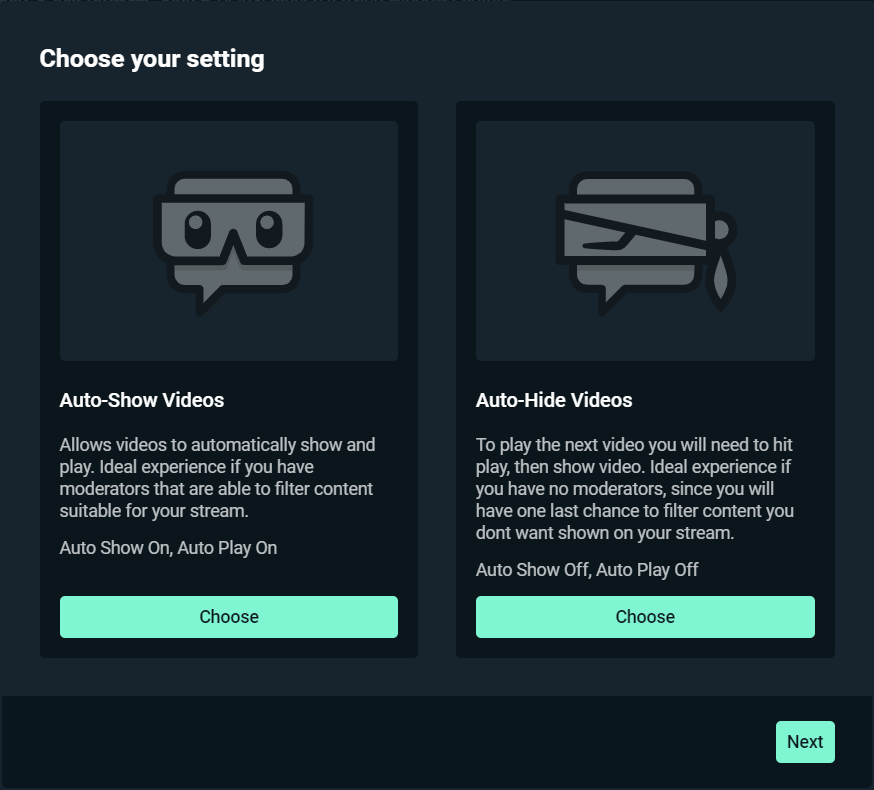Click the goggles-wearing mascot icon
874x790 pixels.
coord(233,240)
